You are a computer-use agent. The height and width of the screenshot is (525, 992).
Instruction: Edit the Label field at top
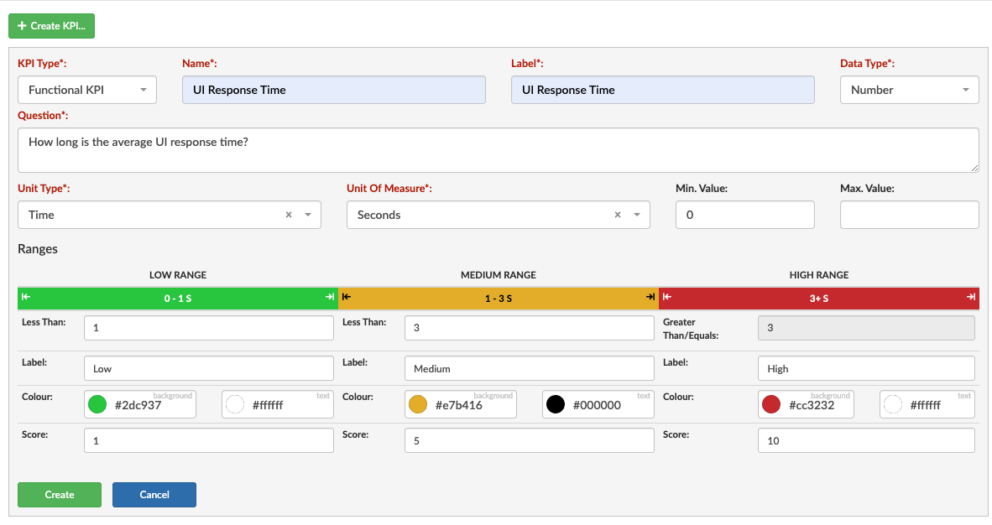(662, 90)
